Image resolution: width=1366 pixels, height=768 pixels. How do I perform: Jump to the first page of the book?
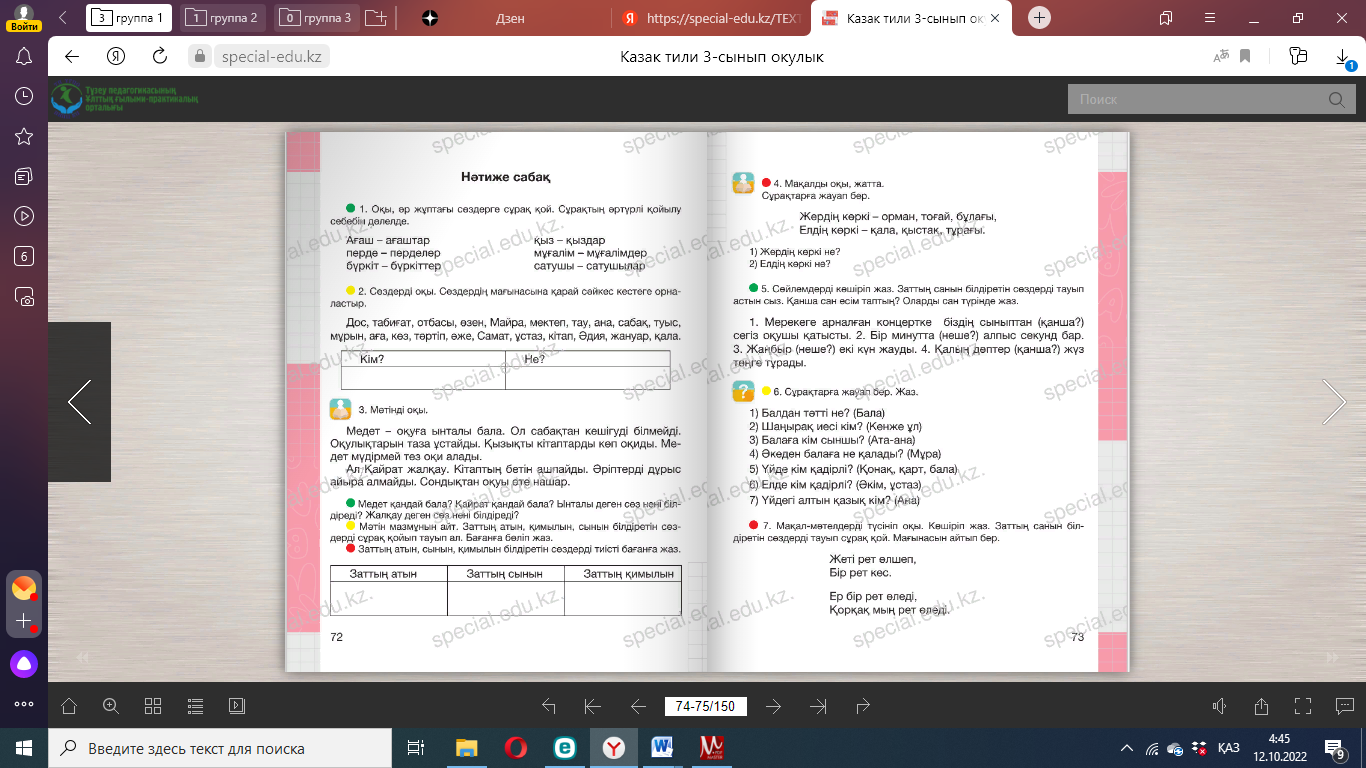tap(592, 706)
